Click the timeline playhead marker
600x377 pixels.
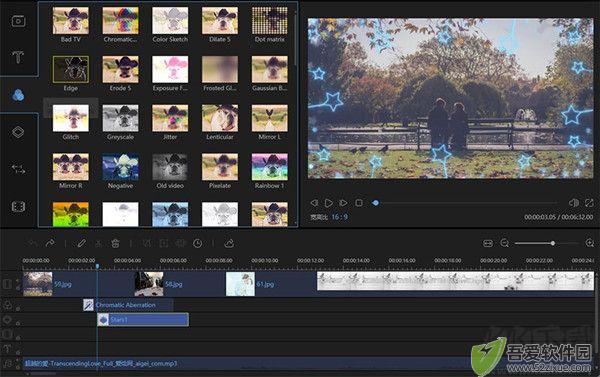pyautogui.click(x=97, y=266)
